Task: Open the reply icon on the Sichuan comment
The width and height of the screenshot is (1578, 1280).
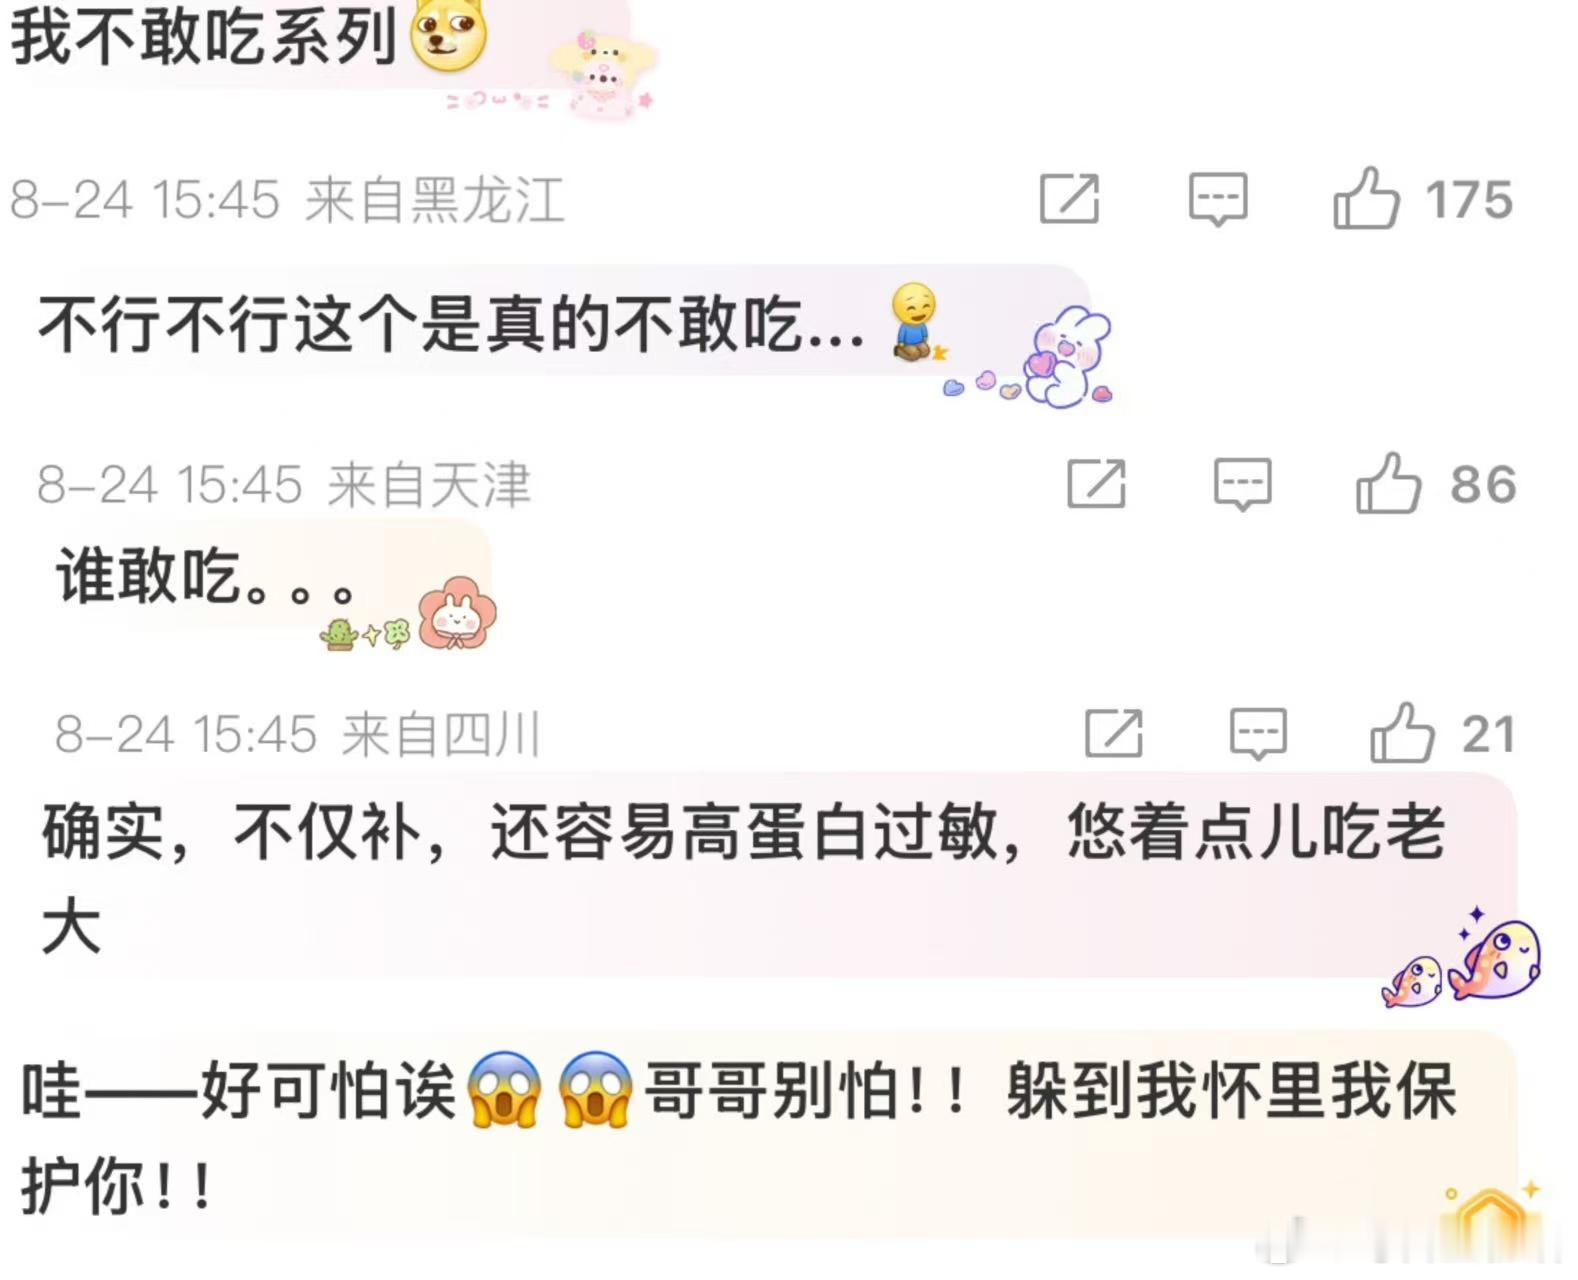Action: [x=1258, y=734]
